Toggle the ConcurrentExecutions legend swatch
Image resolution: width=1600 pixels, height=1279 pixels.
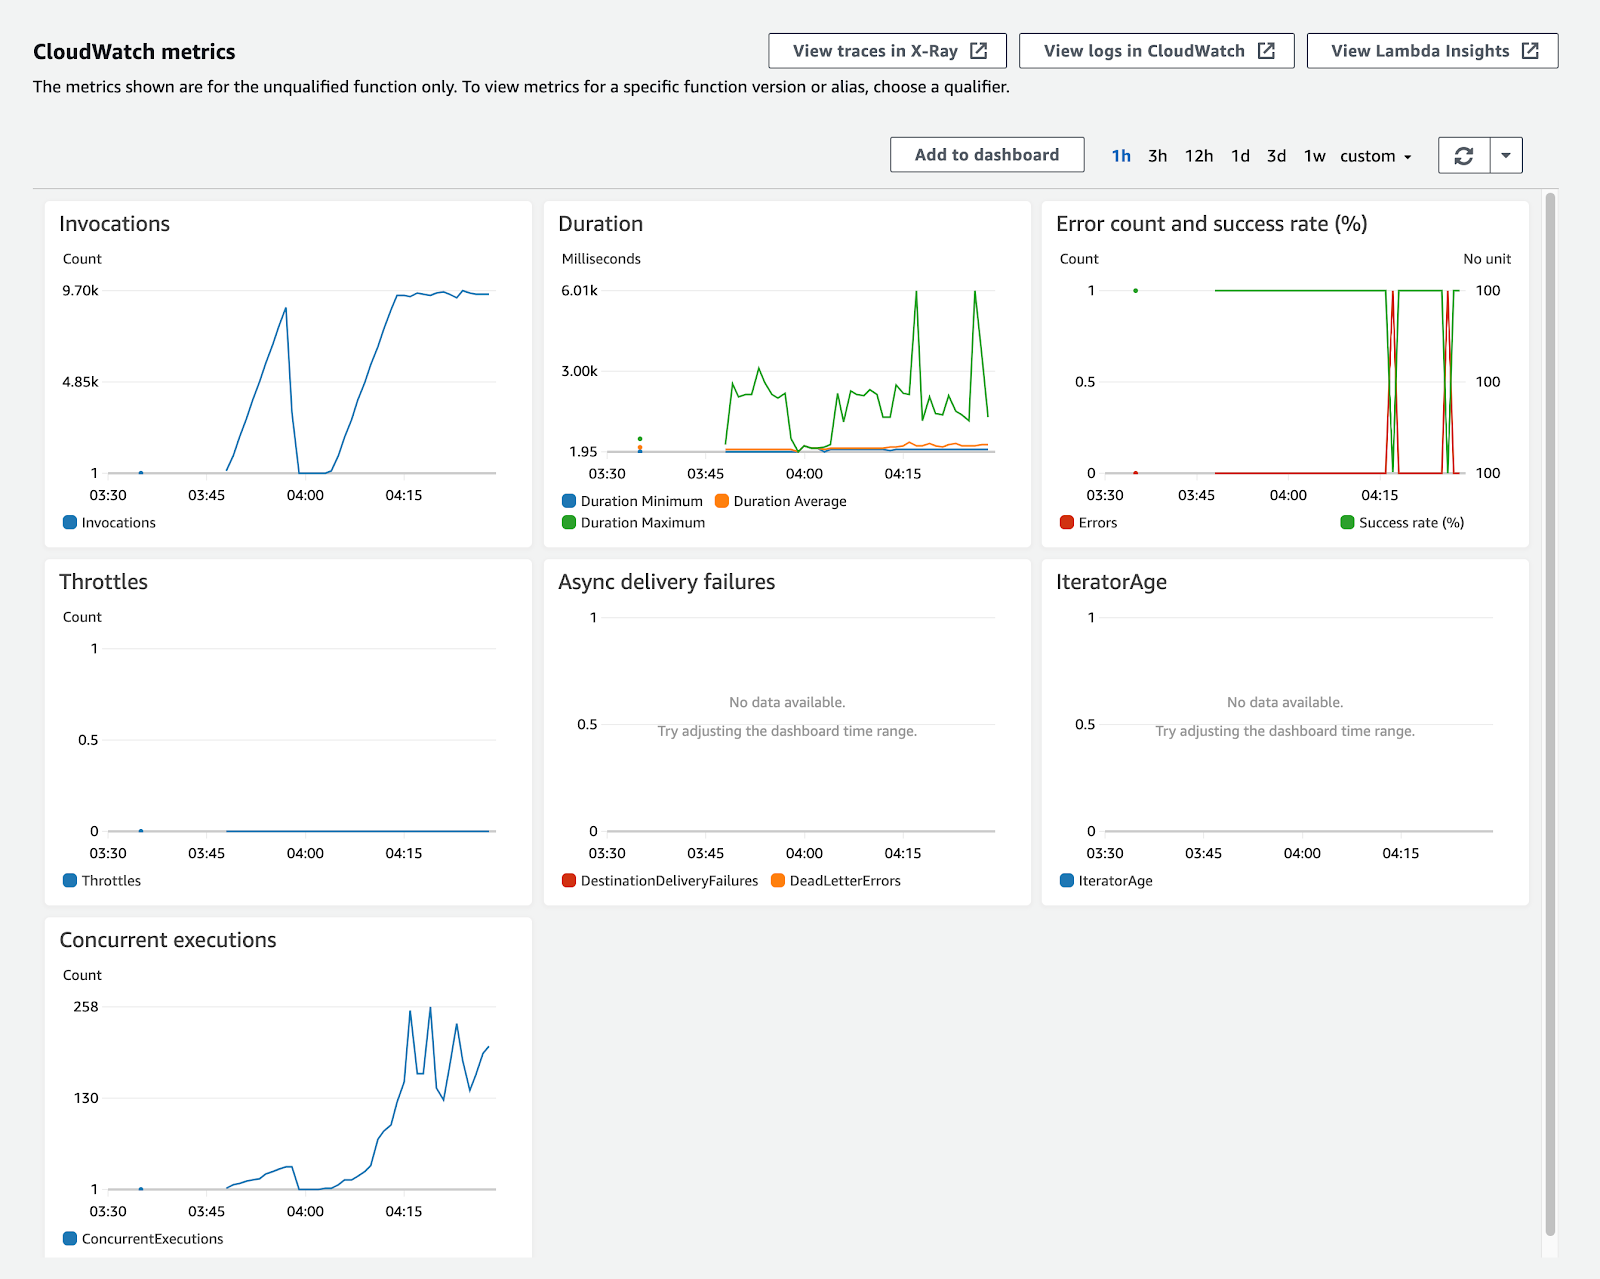pyautogui.click(x=70, y=1238)
